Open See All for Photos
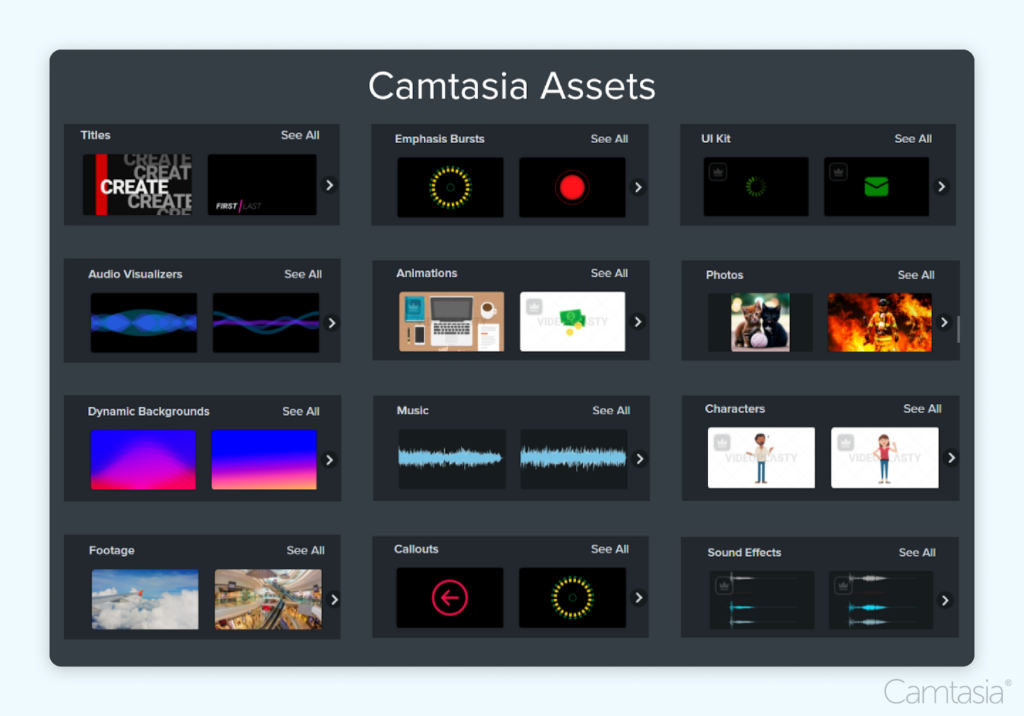Viewport: 1024px width, 716px height. point(916,275)
